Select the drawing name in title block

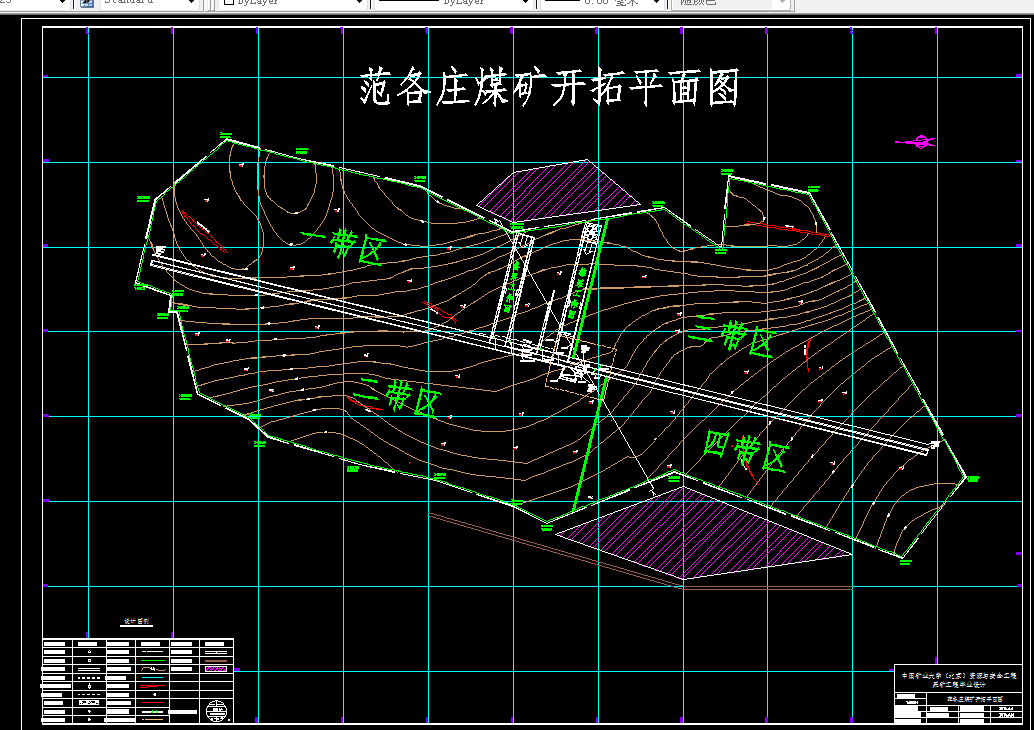975,698
